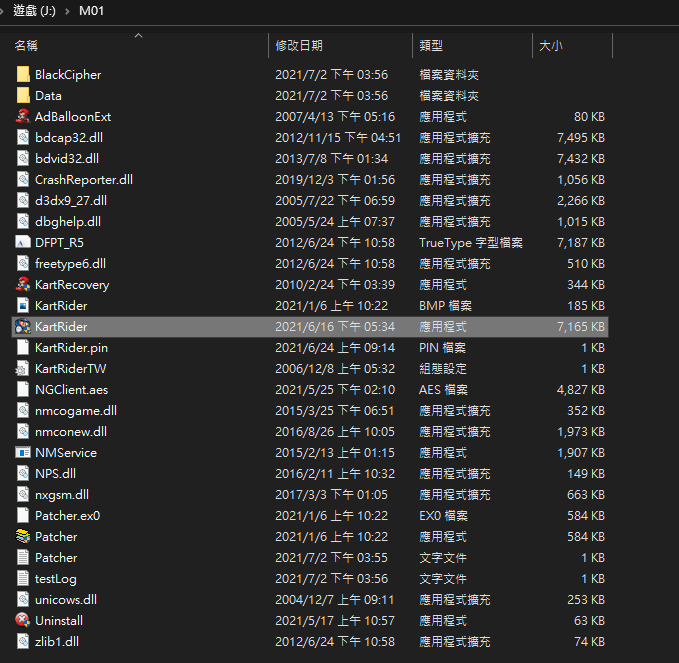
Task: Click the nmcogame.dll file icon
Action: click(x=23, y=411)
